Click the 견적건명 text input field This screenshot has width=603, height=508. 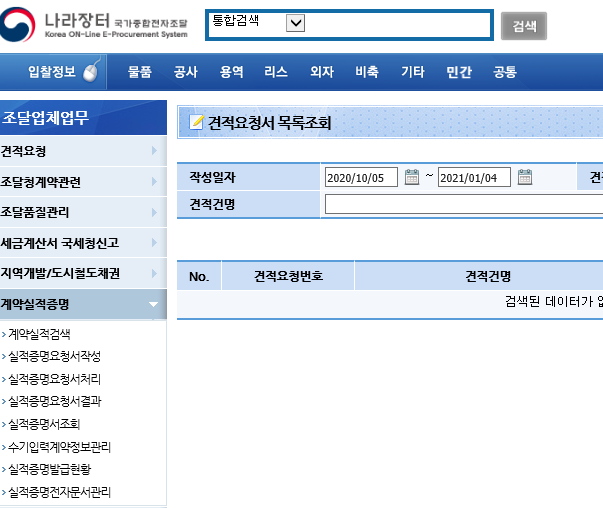(464, 204)
